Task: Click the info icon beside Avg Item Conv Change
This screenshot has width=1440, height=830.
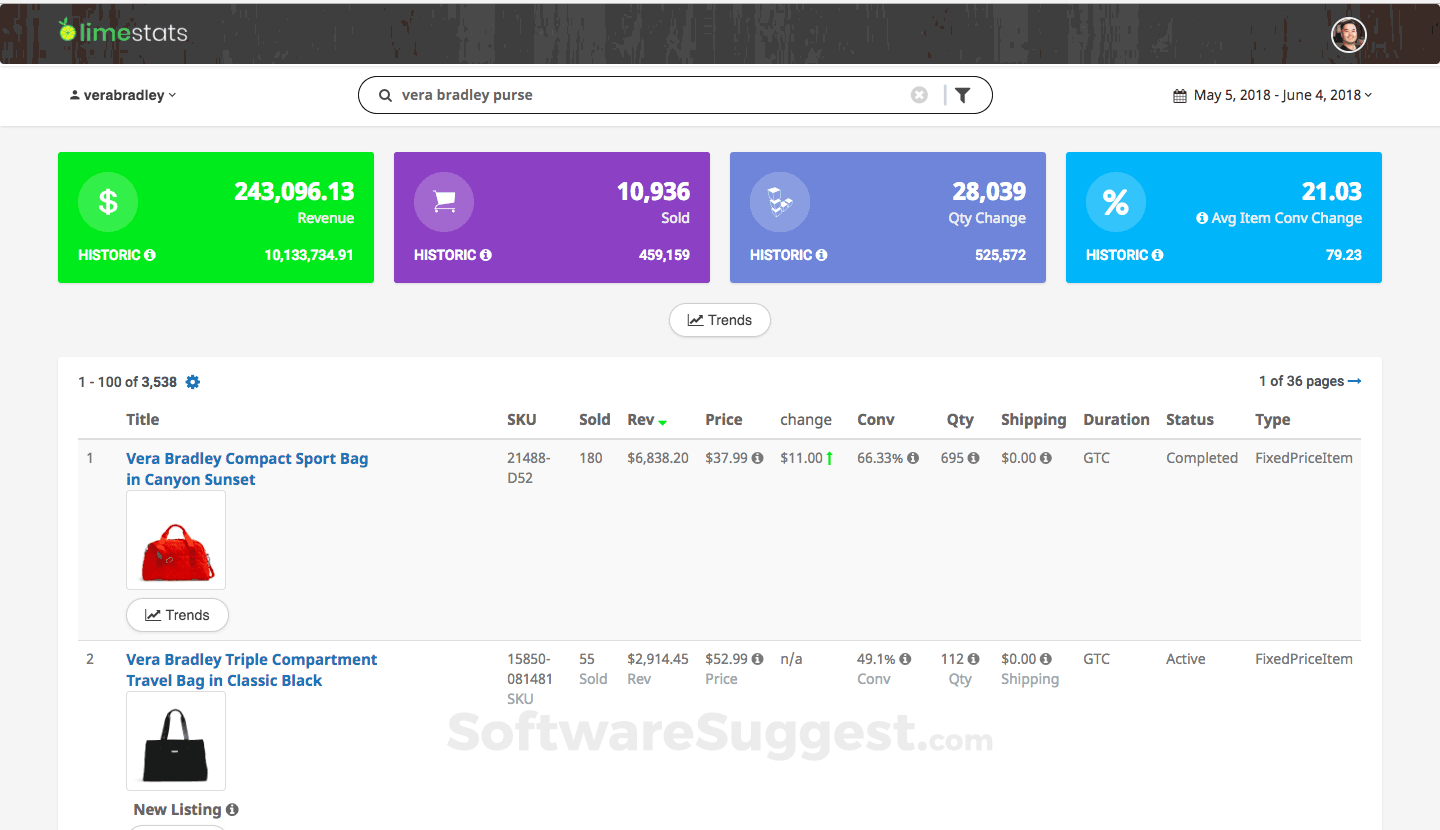Action: (x=1202, y=218)
